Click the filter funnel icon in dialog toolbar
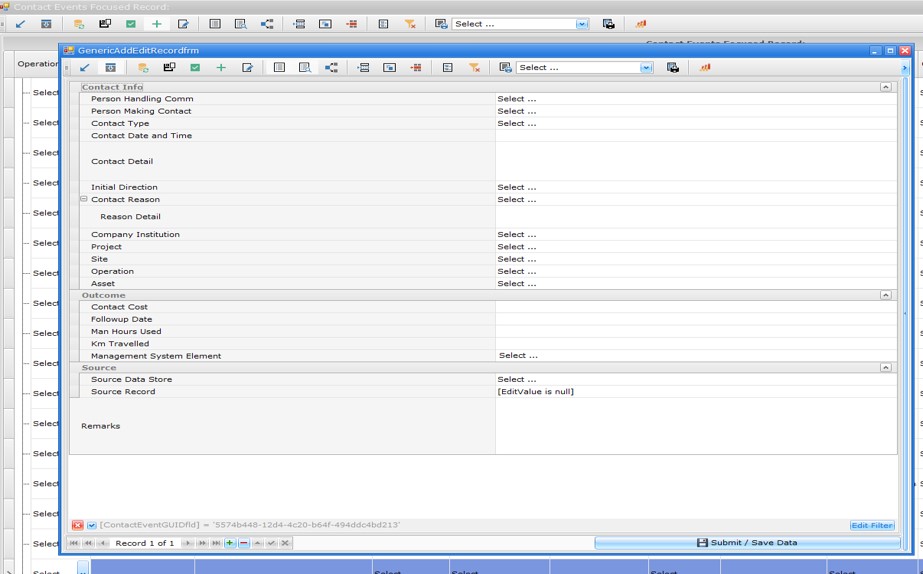Image resolution: width=923 pixels, height=574 pixels. pyautogui.click(x=474, y=68)
